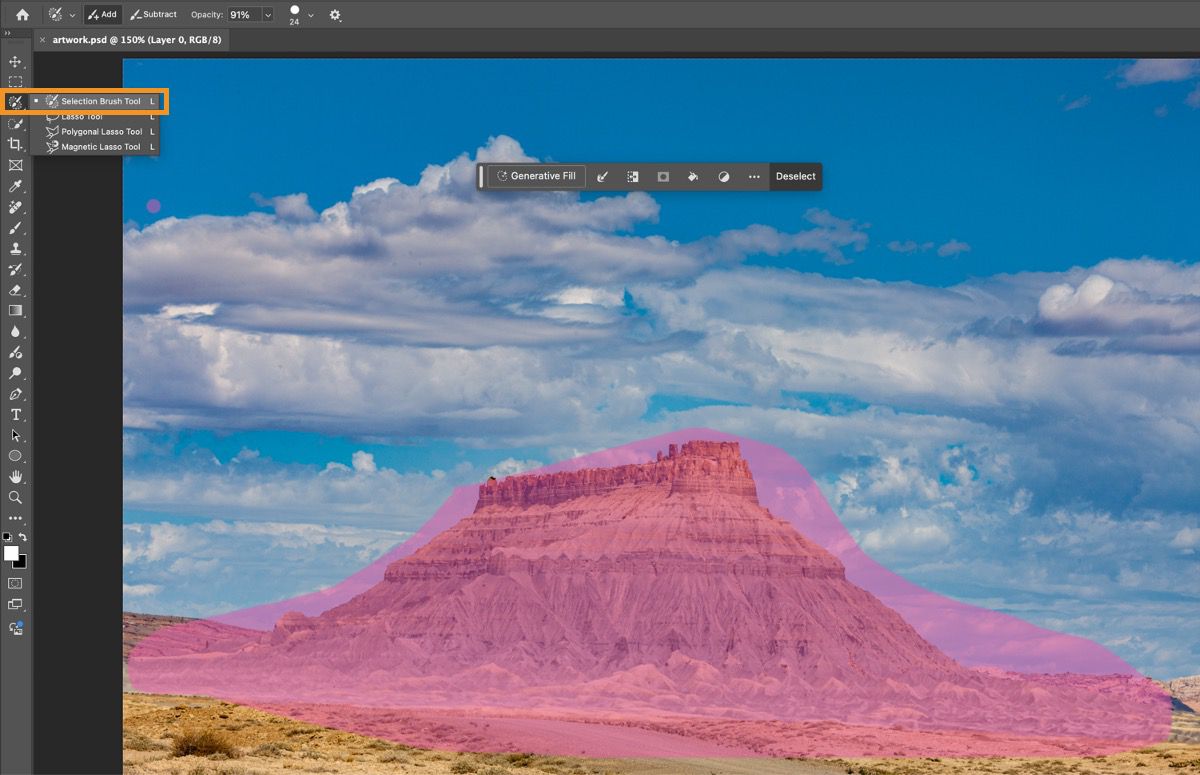The height and width of the screenshot is (775, 1200).
Task: Open the Opacity dropdown arrow
Action: (267, 14)
